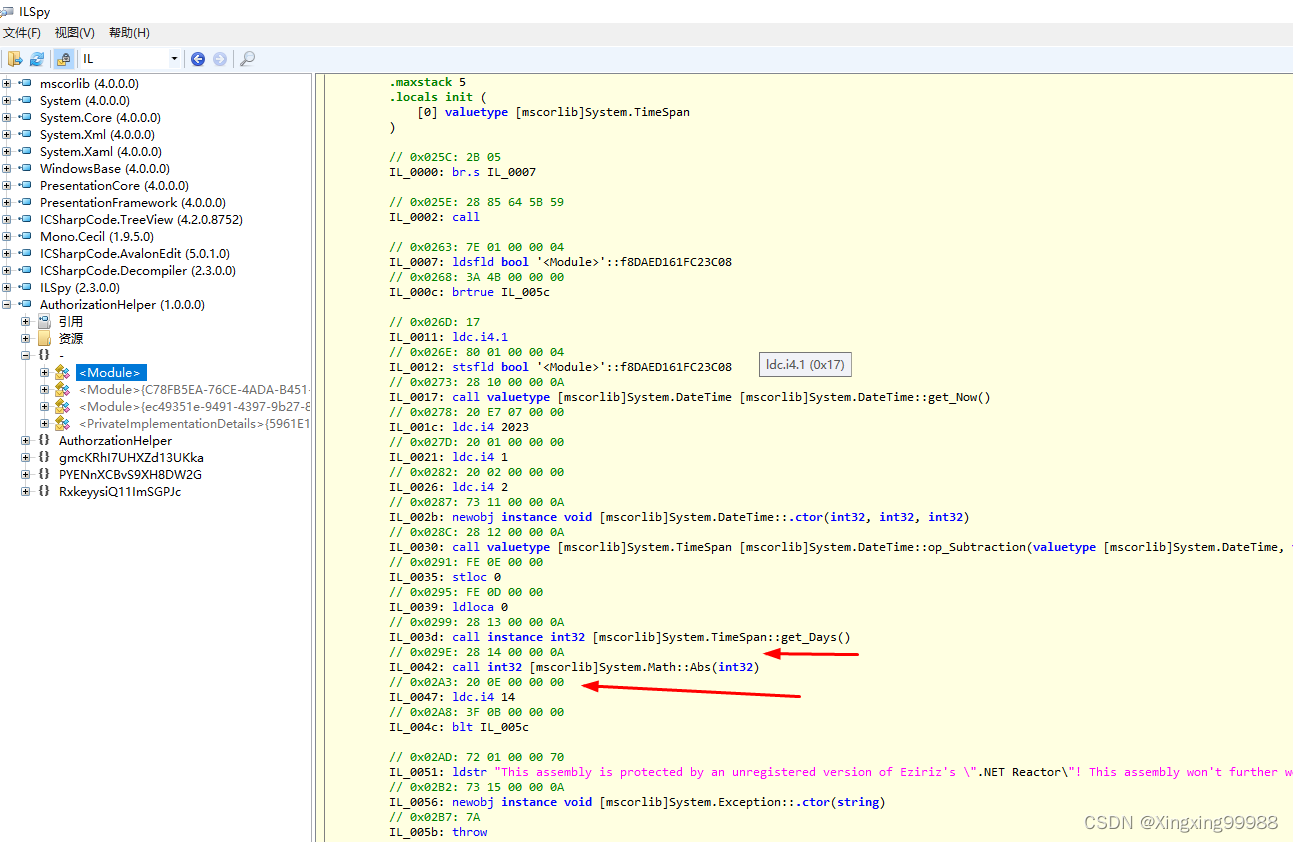The height and width of the screenshot is (842, 1293).
Task: Open the 帮助(H) menu
Action: click(128, 32)
